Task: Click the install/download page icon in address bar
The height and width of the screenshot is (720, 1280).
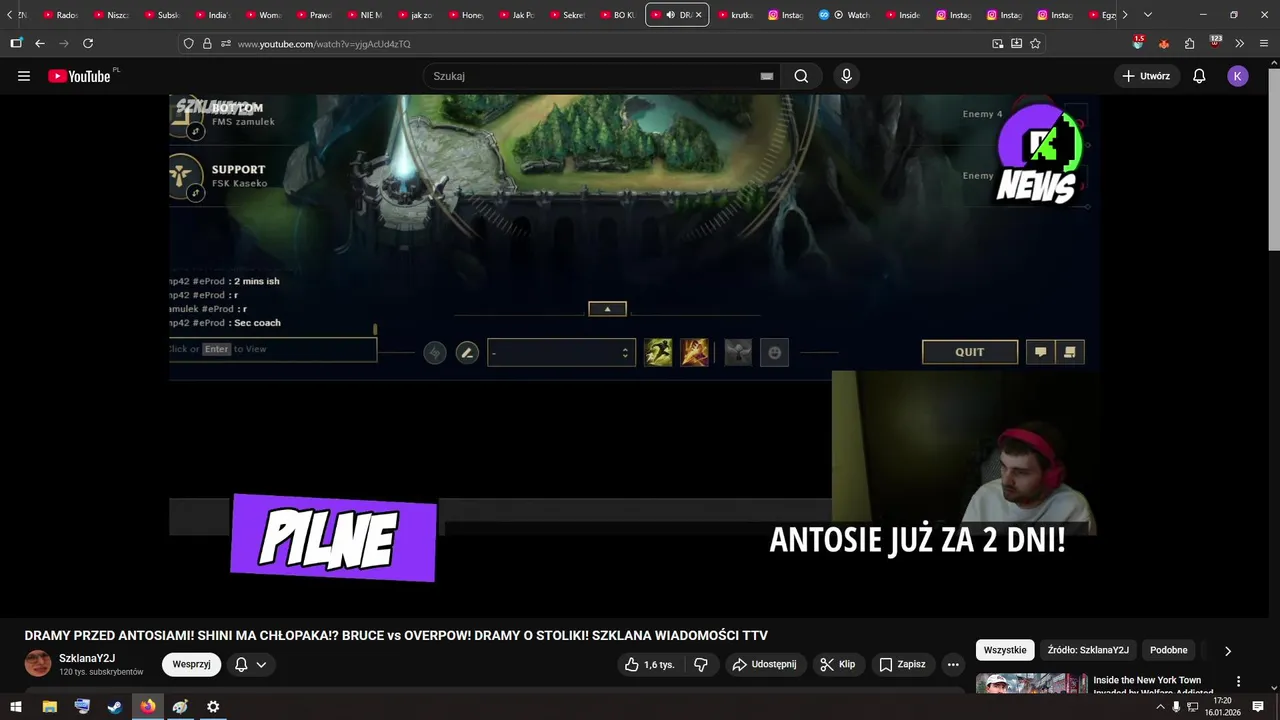Action: pyautogui.click(x=1016, y=43)
